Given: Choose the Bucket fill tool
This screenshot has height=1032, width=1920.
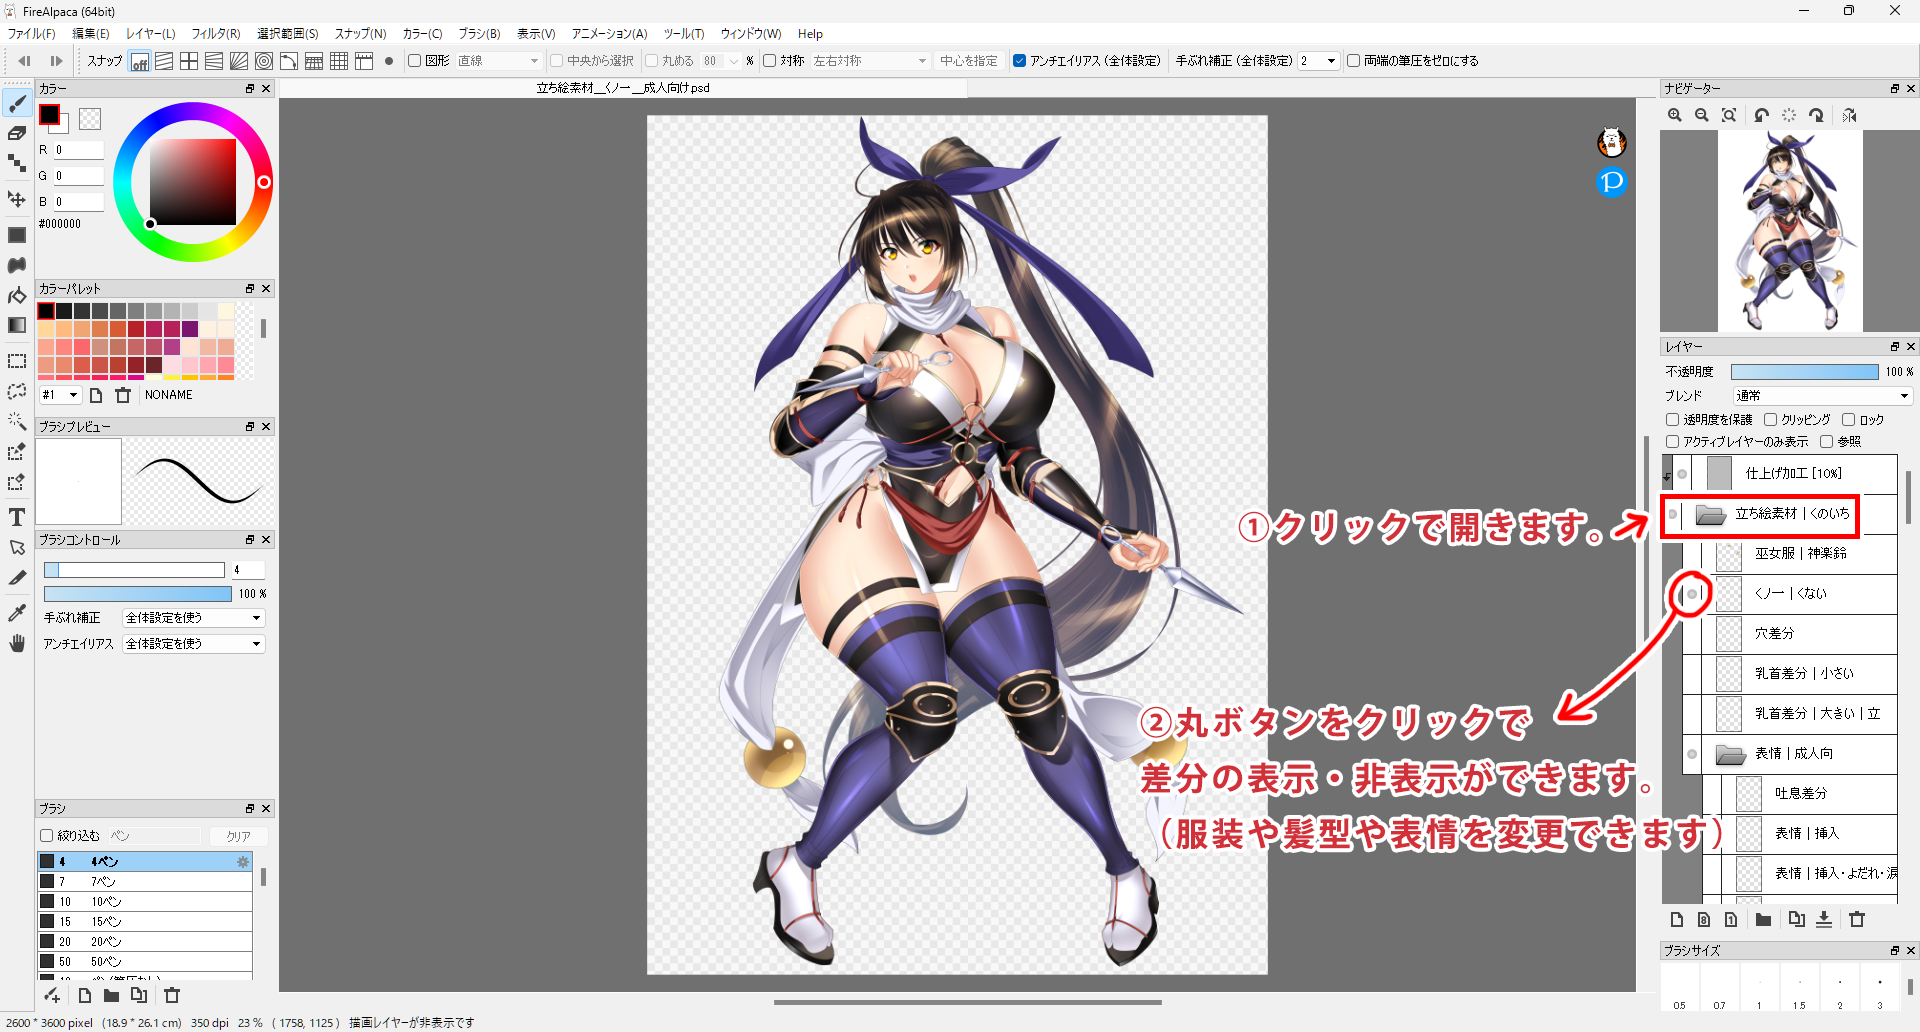Looking at the screenshot, I should click(17, 296).
